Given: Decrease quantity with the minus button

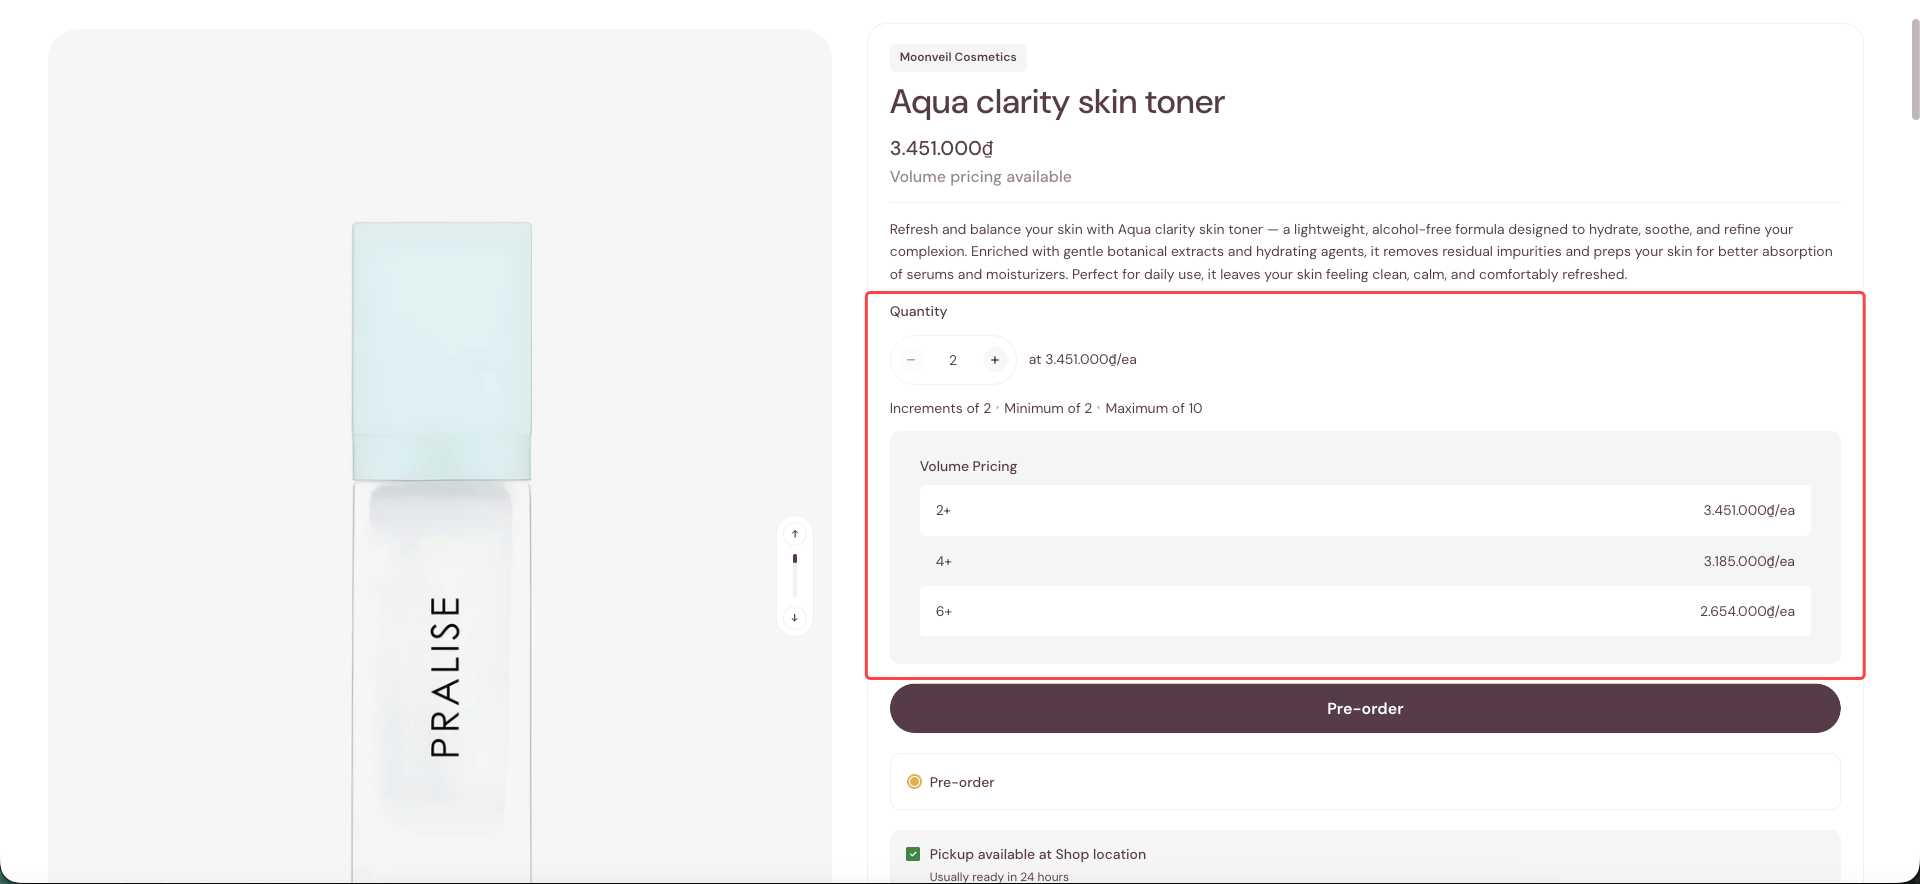Looking at the screenshot, I should 911,360.
